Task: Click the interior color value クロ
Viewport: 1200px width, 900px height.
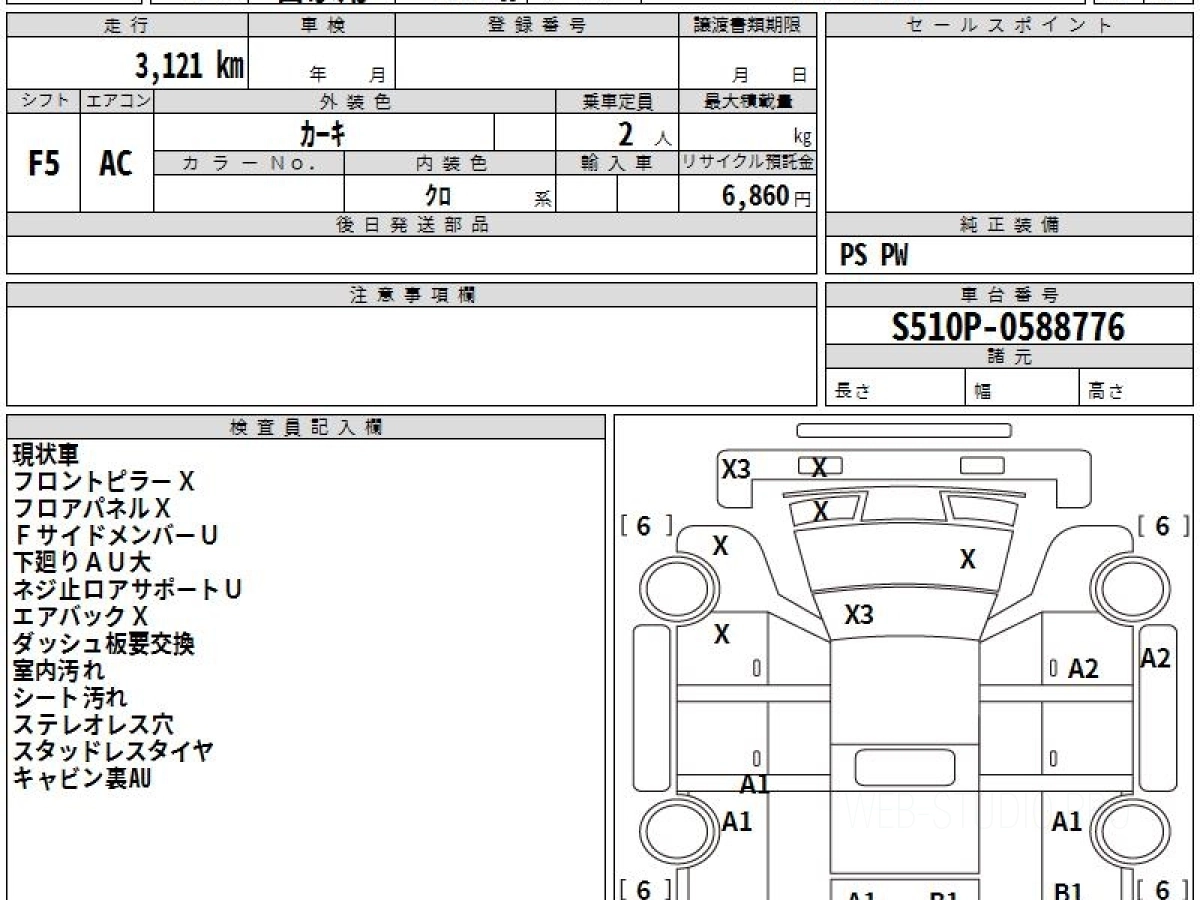Action: click(439, 194)
